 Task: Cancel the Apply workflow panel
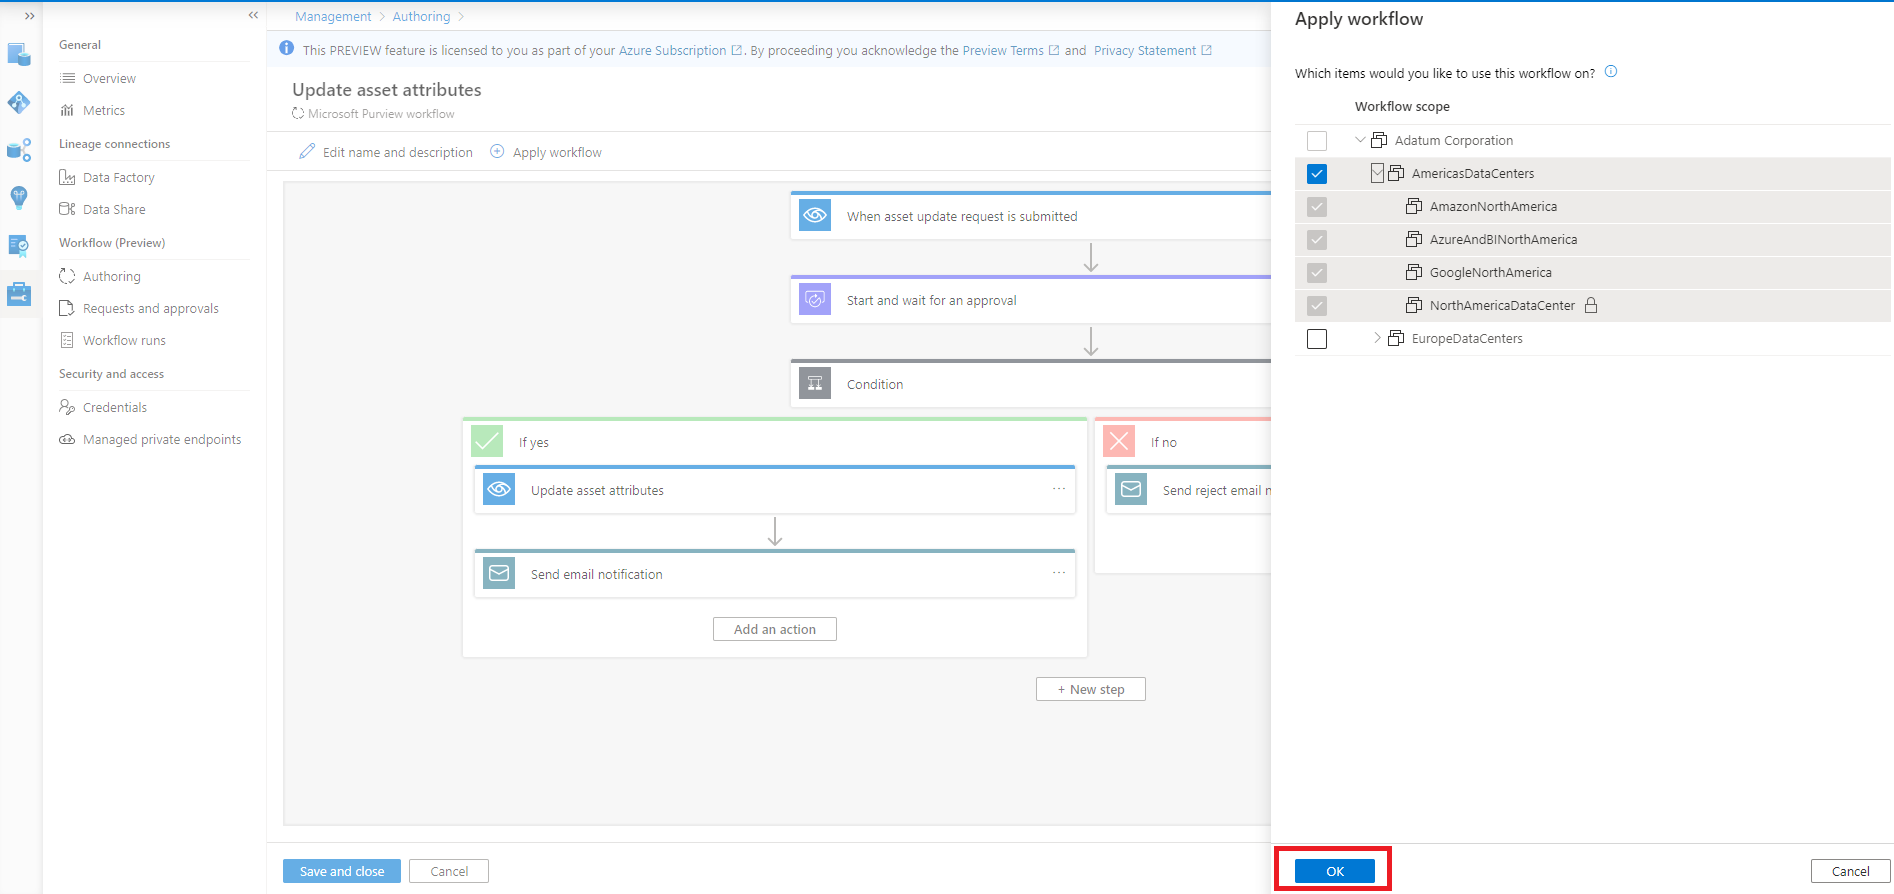[x=1851, y=871]
